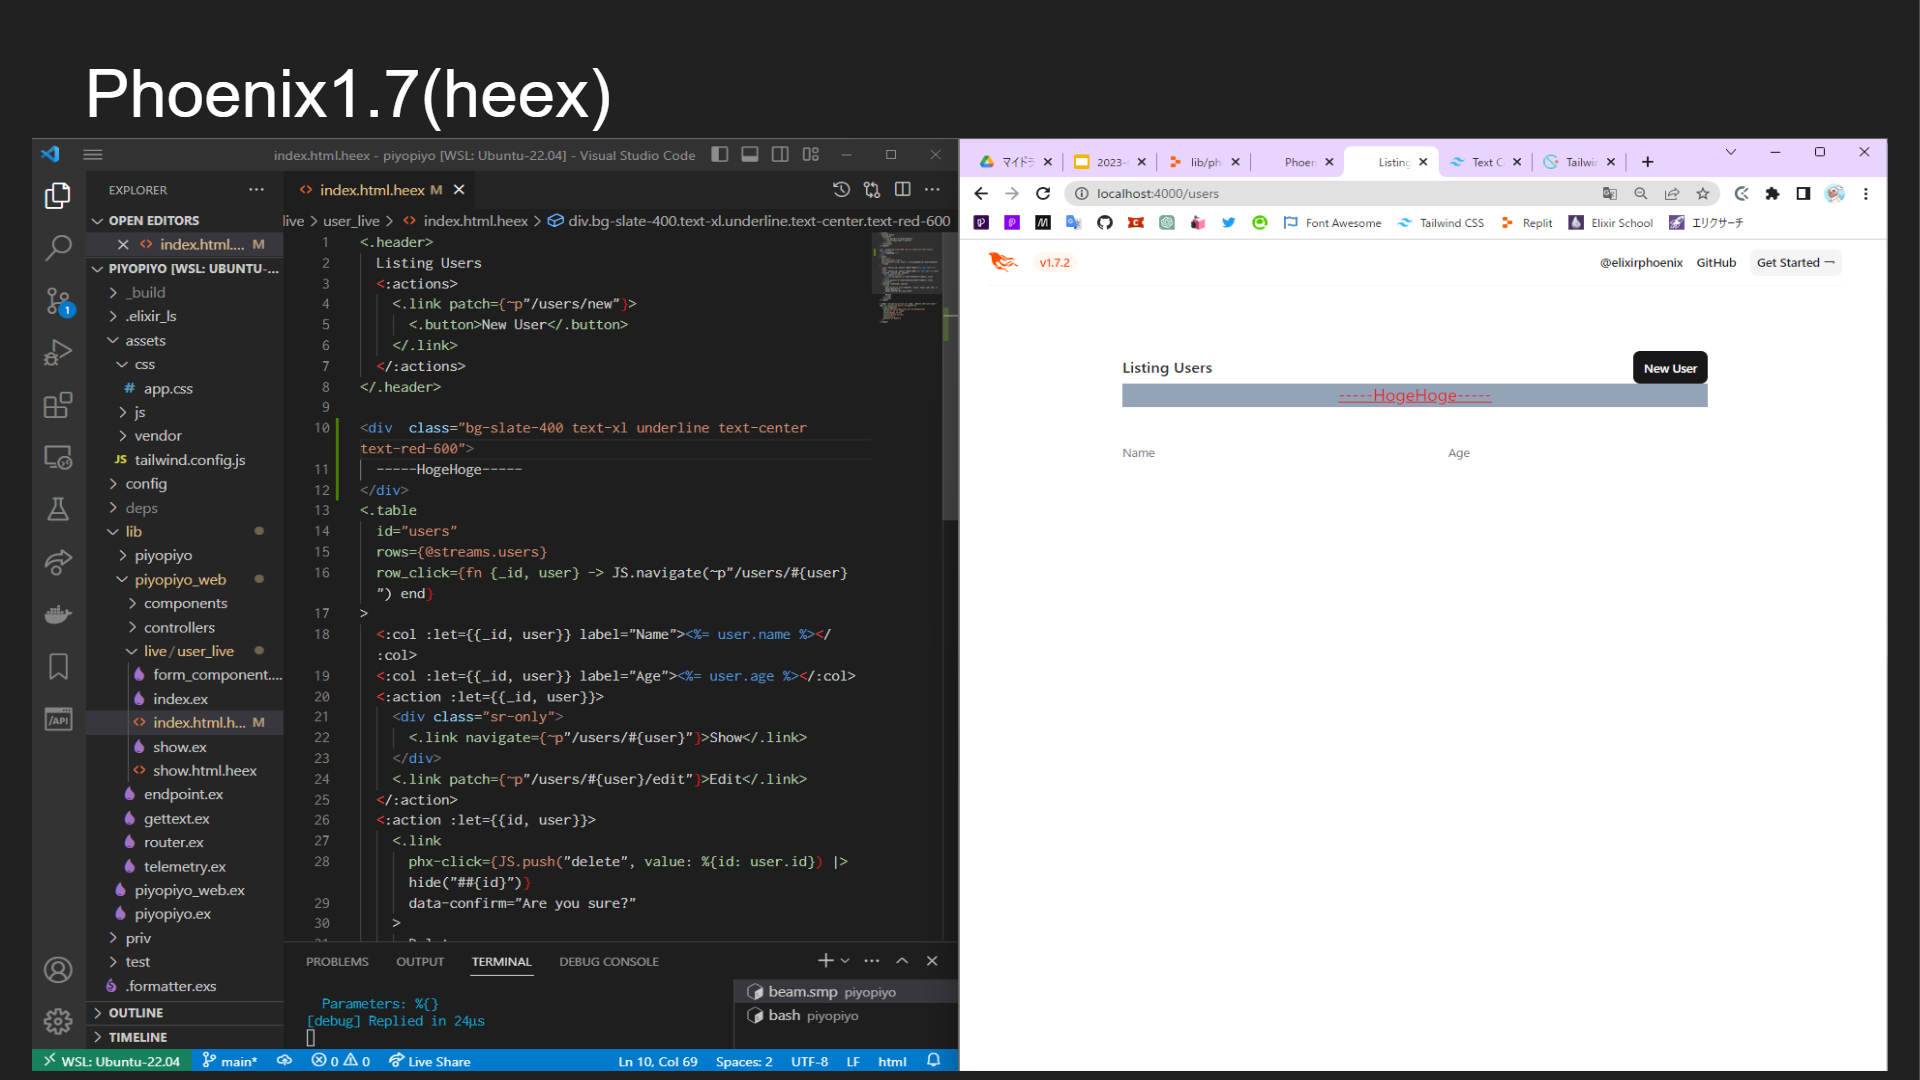
Task: Open the Manage gear icon
Action: click(58, 1021)
